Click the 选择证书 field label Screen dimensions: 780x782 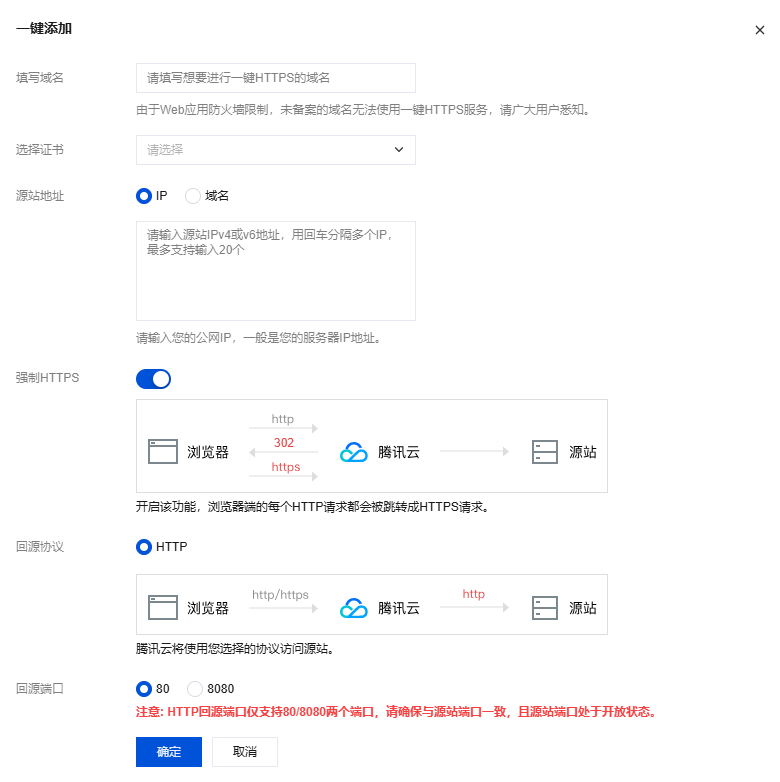(x=40, y=150)
